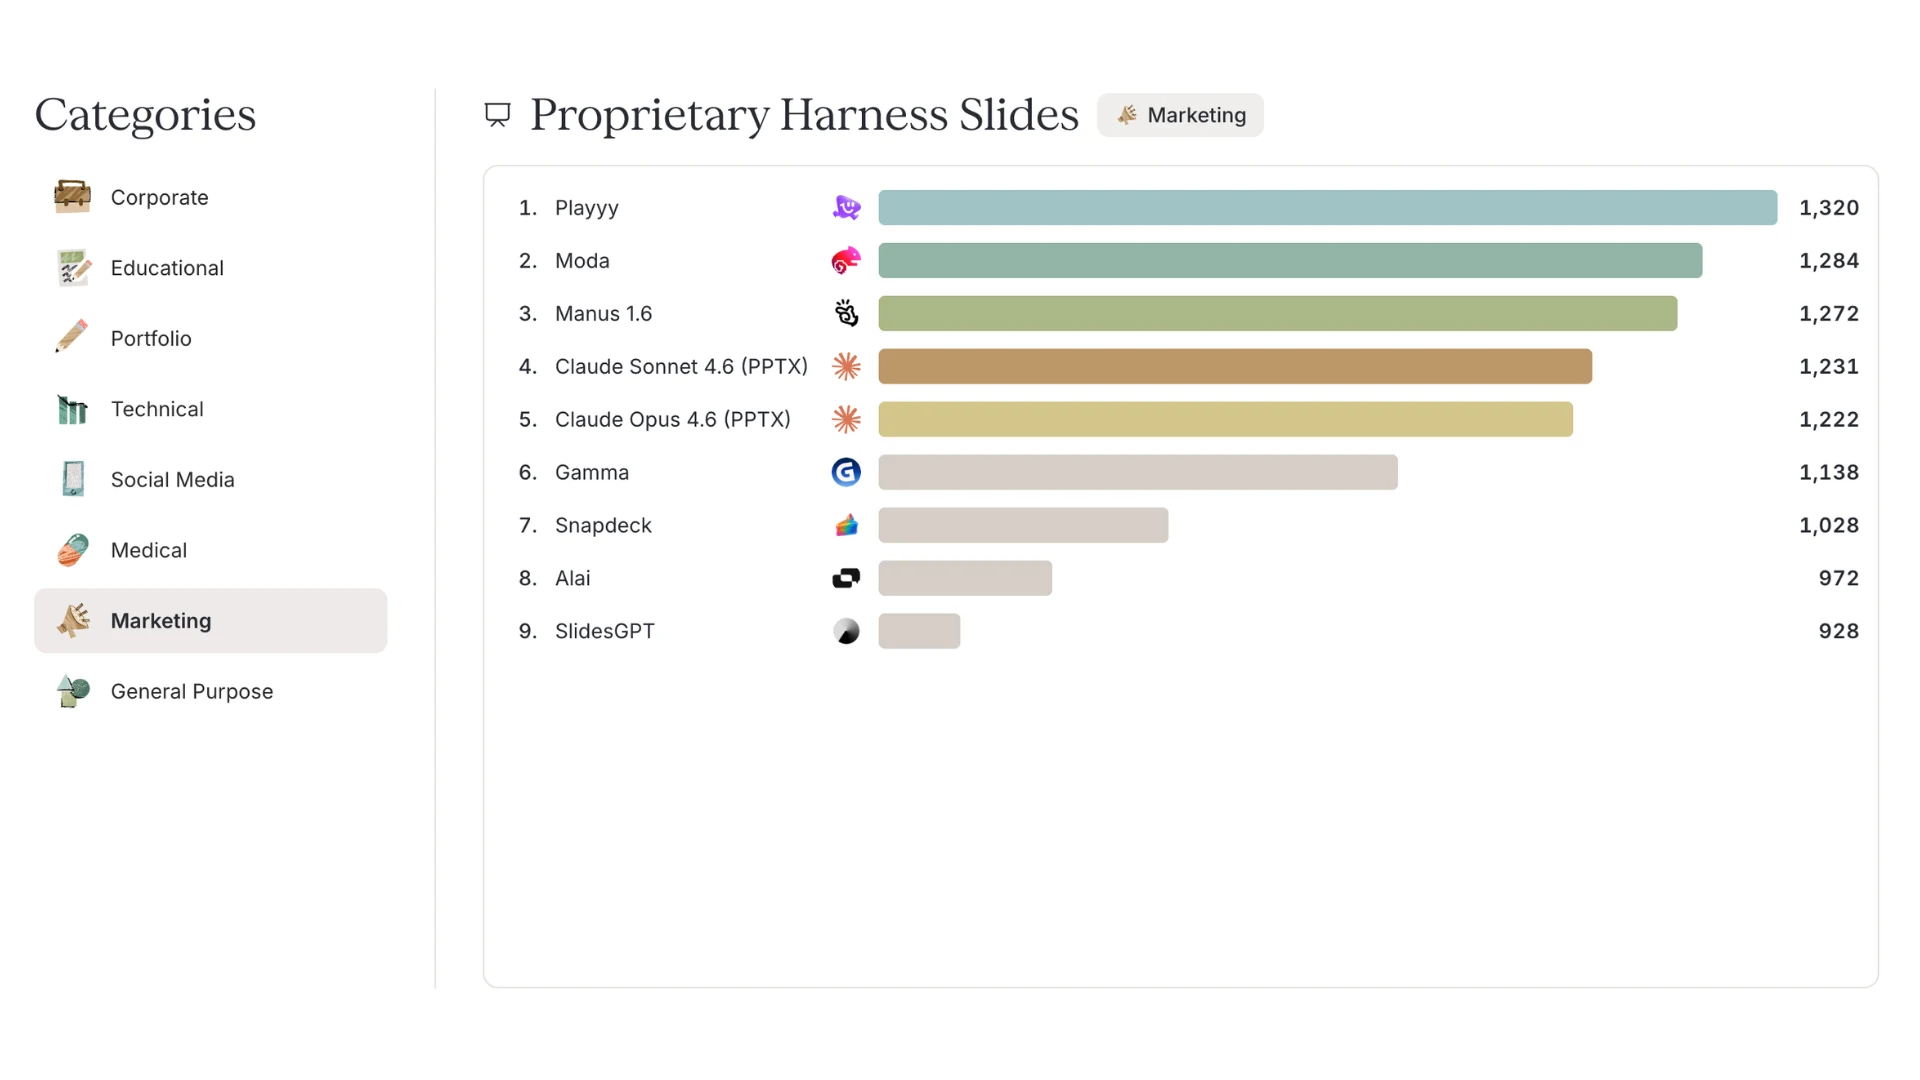1920x1080 pixels.
Task: Click the Claude Opus 4.6 score bar
Action: pos(1226,420)
